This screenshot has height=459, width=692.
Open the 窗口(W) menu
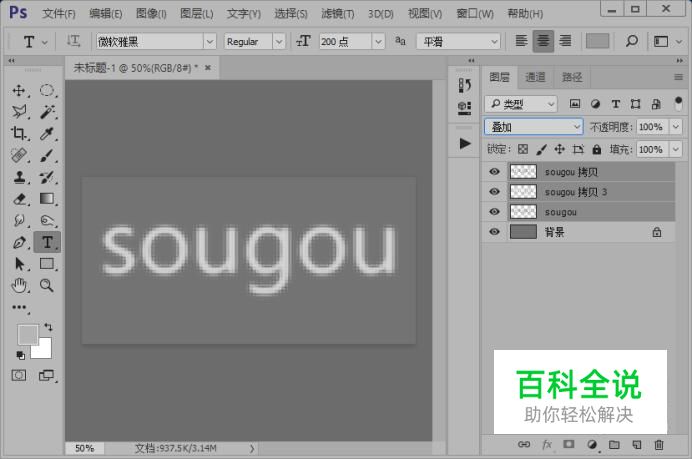(475, 14)
